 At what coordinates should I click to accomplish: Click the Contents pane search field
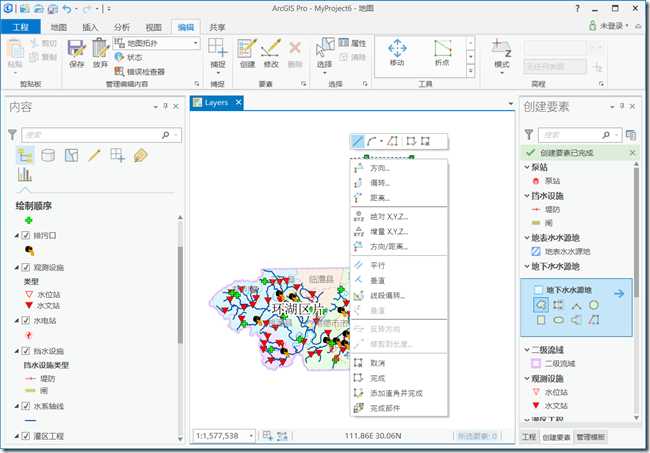click(x=102, y=135)
